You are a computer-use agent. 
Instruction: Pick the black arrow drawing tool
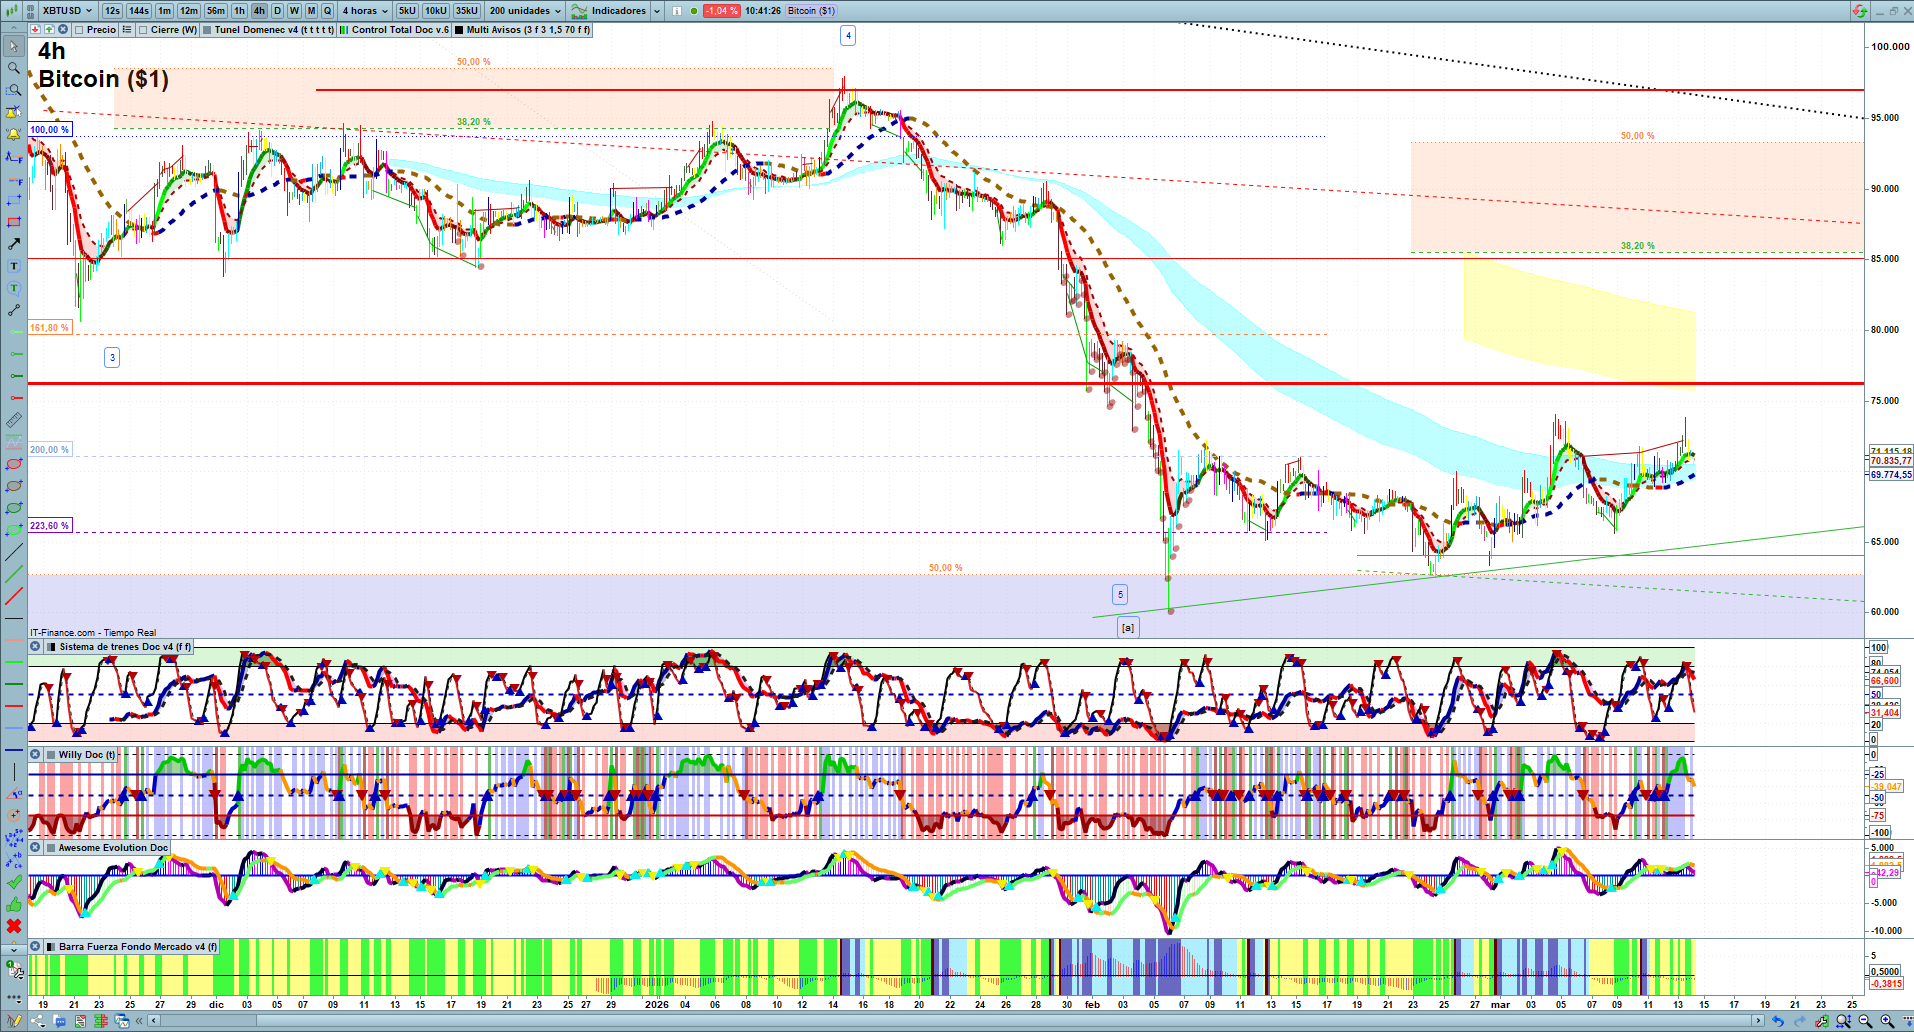[x=14, y=244]
